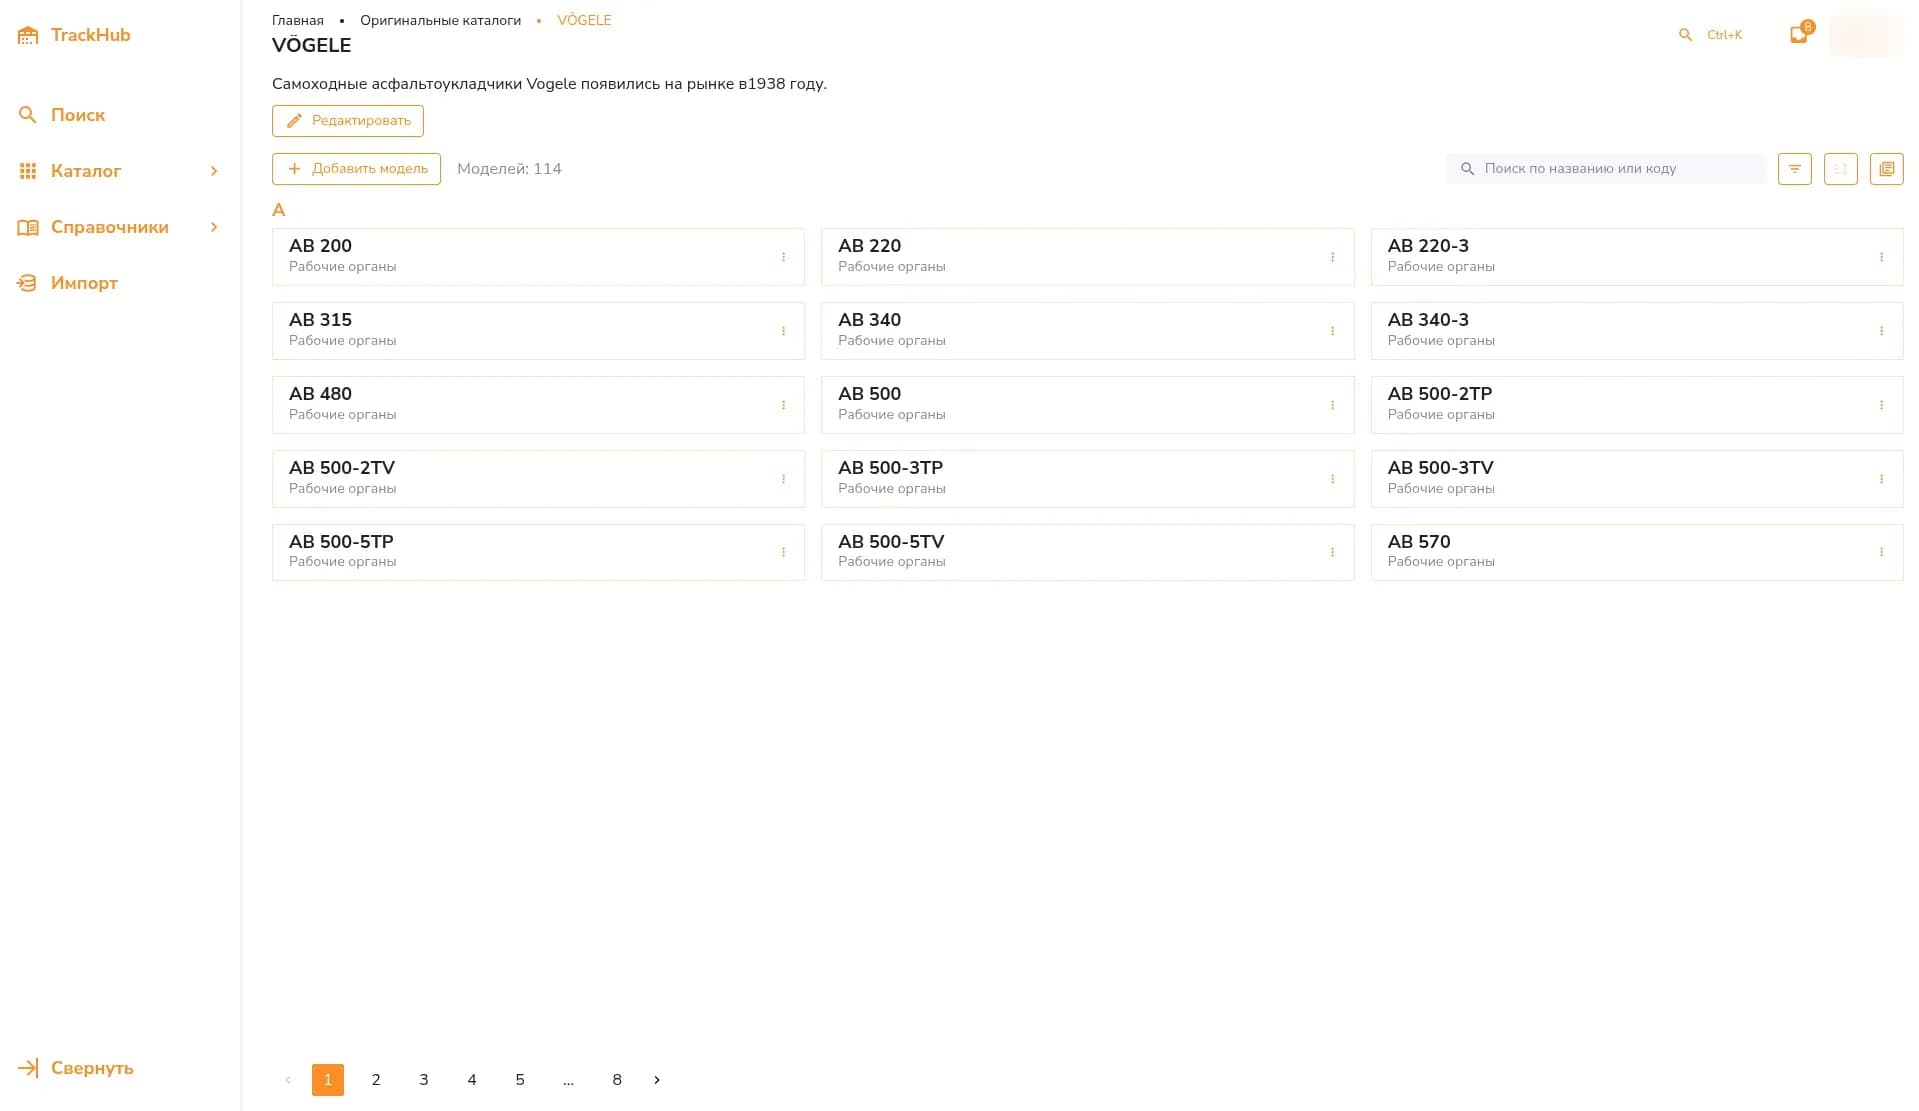Click the next page arrow
This screenshot has width=1919, height=1111.
pos(657,1080)
